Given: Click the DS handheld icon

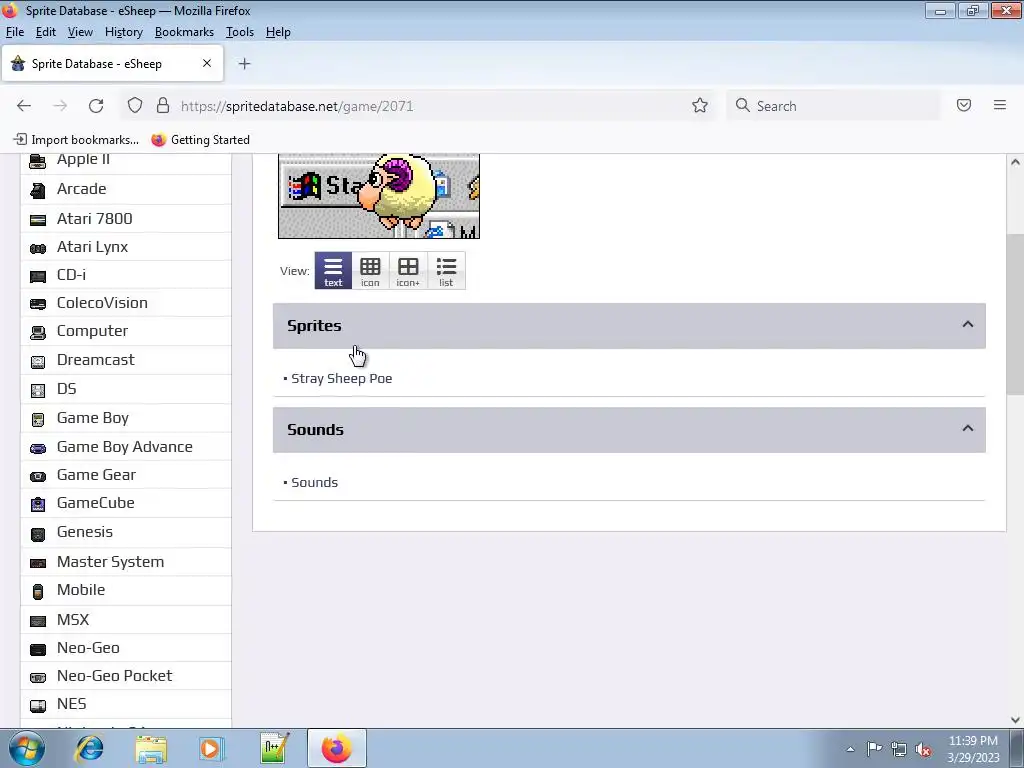Looking at the screenshot, I should [38, 391].
